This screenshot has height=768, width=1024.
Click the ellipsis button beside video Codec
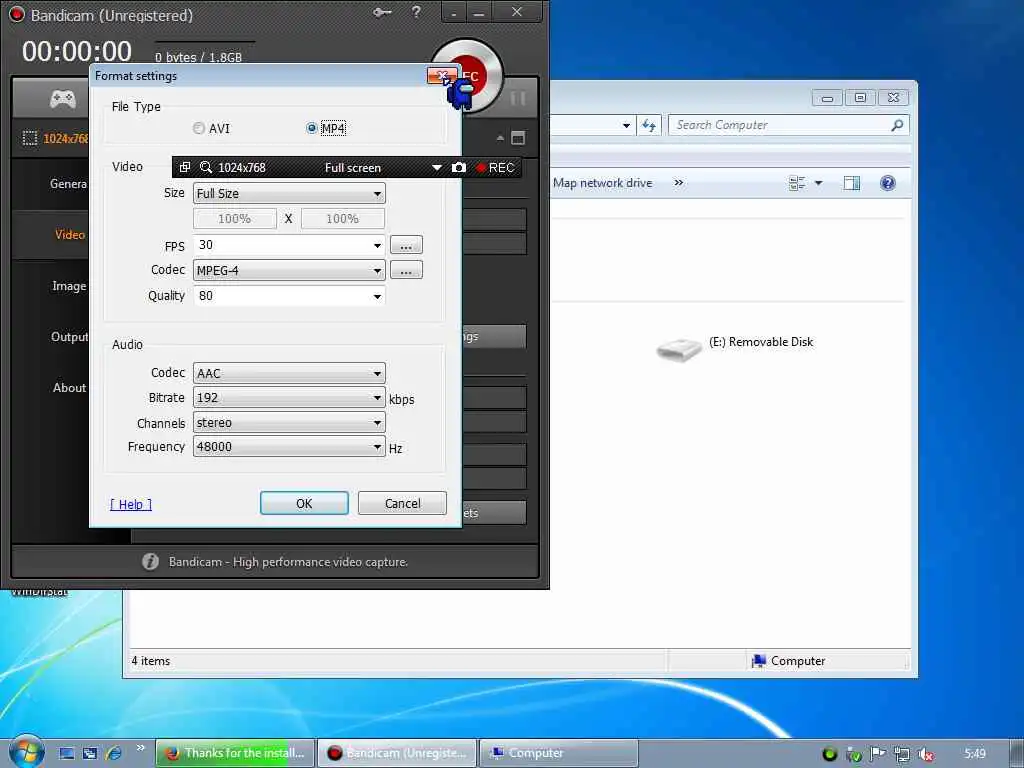pyautogui.click(x=406, y=270)
